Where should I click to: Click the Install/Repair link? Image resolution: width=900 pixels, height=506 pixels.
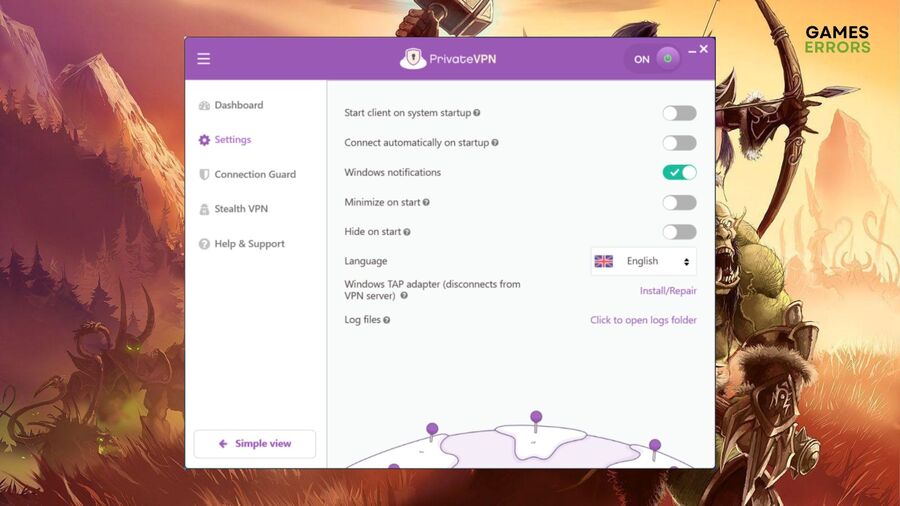[x=668, y=291]
